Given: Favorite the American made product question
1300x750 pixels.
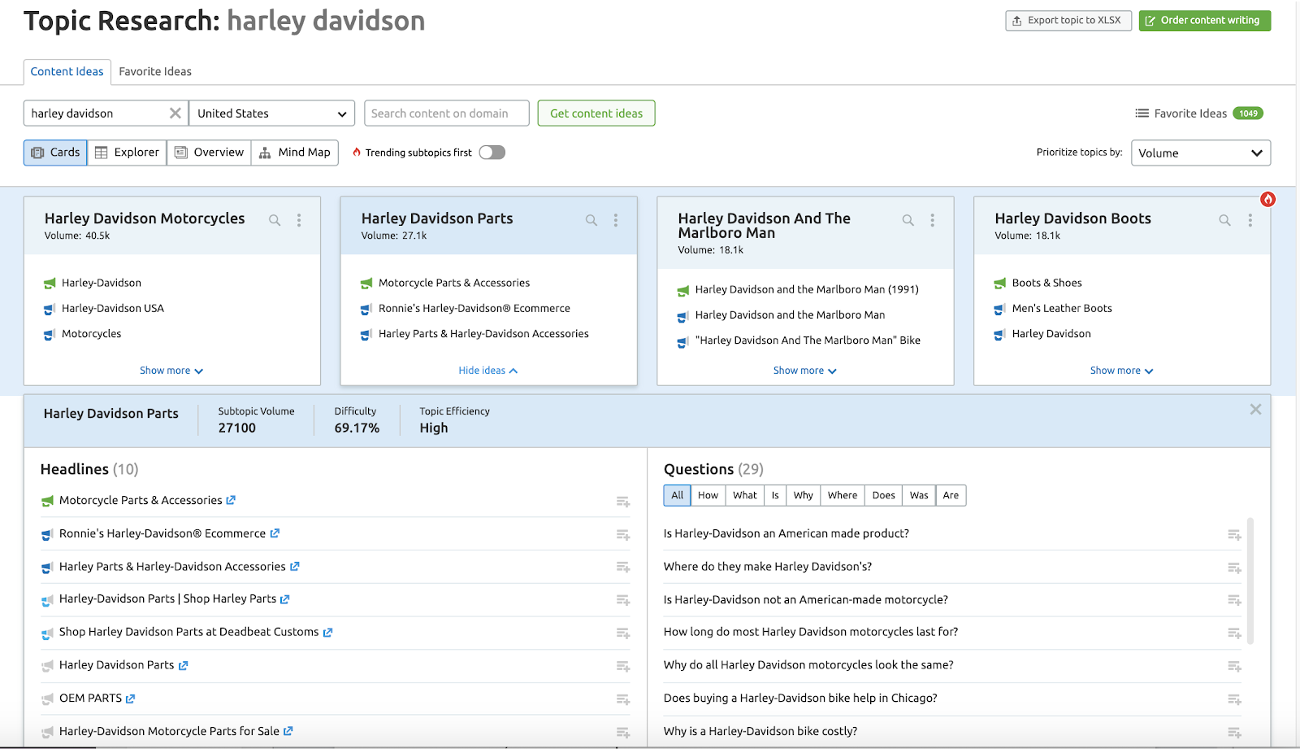Looking at the screenshot, I should 1235,534.
